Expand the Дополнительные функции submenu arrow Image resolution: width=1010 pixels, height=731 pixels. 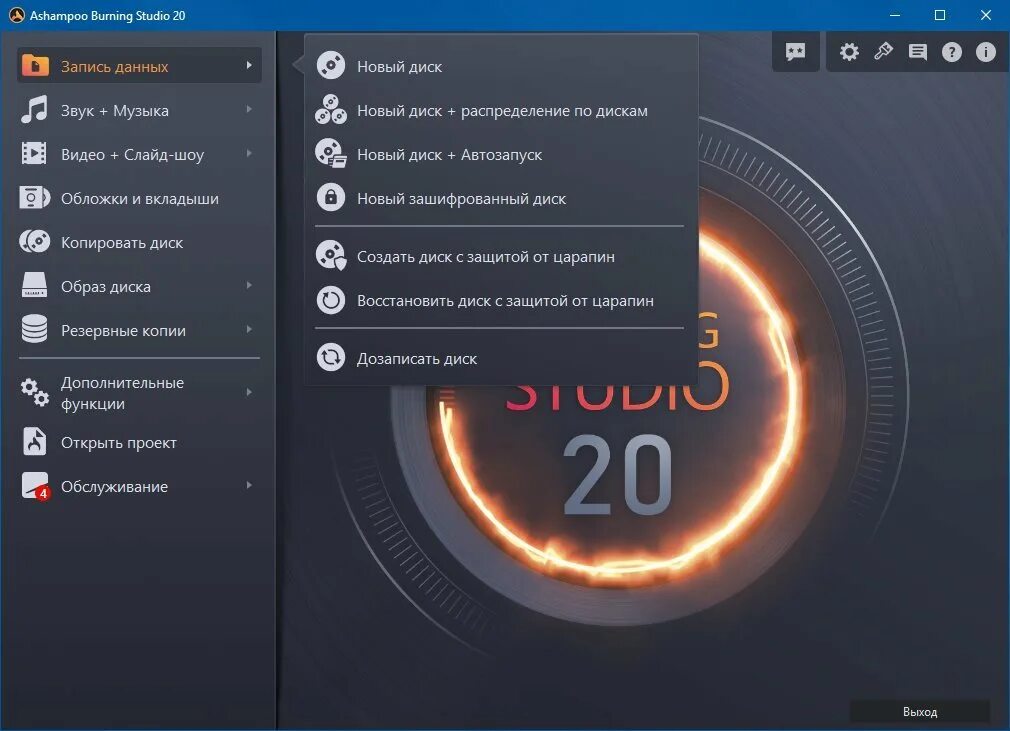point(249,392)
